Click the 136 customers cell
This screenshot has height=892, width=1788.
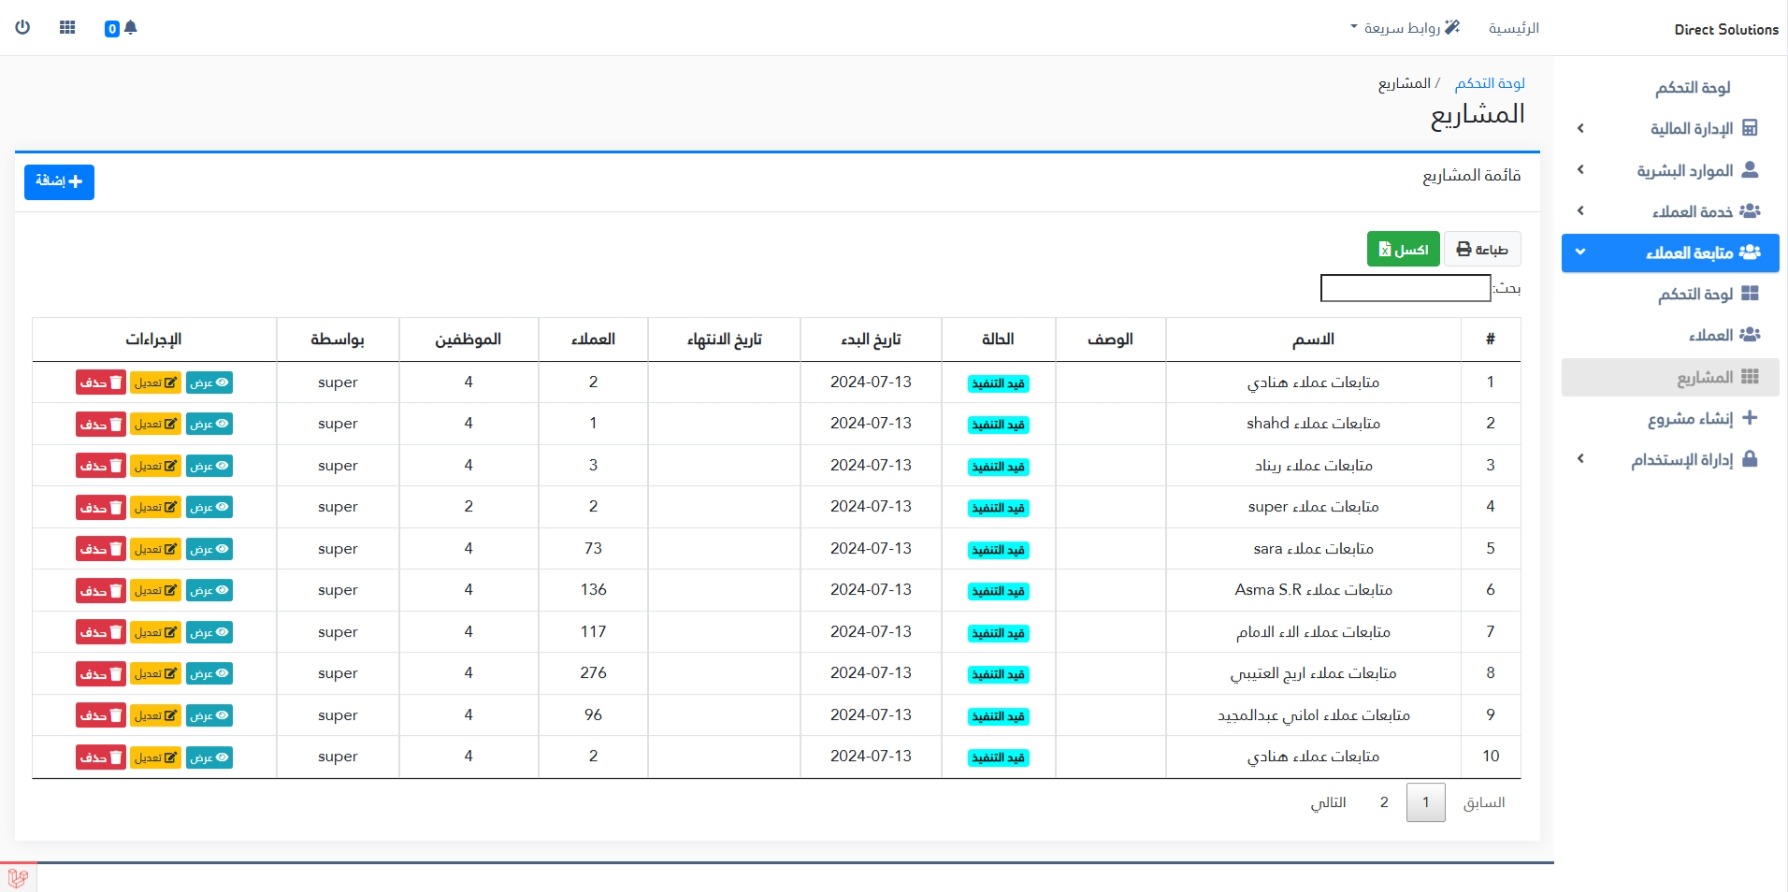pyautogui.click(x=593, y=590)
